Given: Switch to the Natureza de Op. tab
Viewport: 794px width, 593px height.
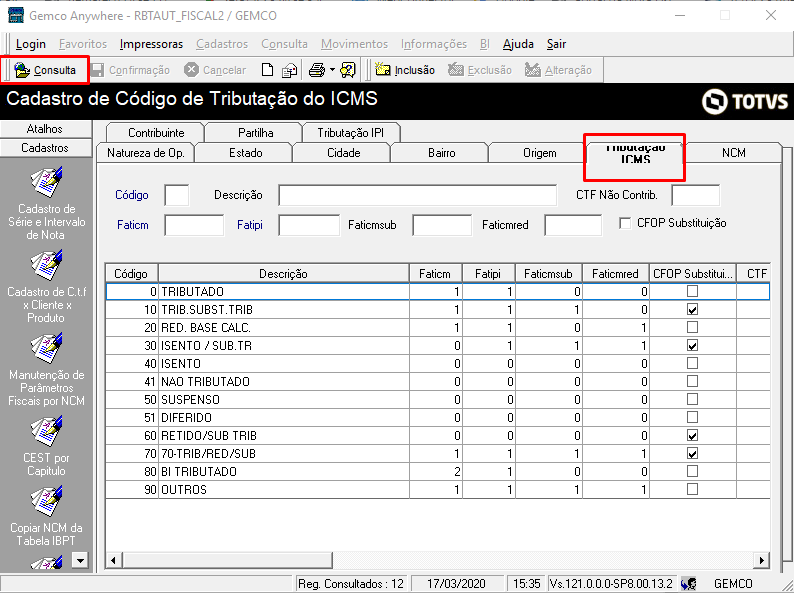Looking at the screenshot, I should pos(146,153).
